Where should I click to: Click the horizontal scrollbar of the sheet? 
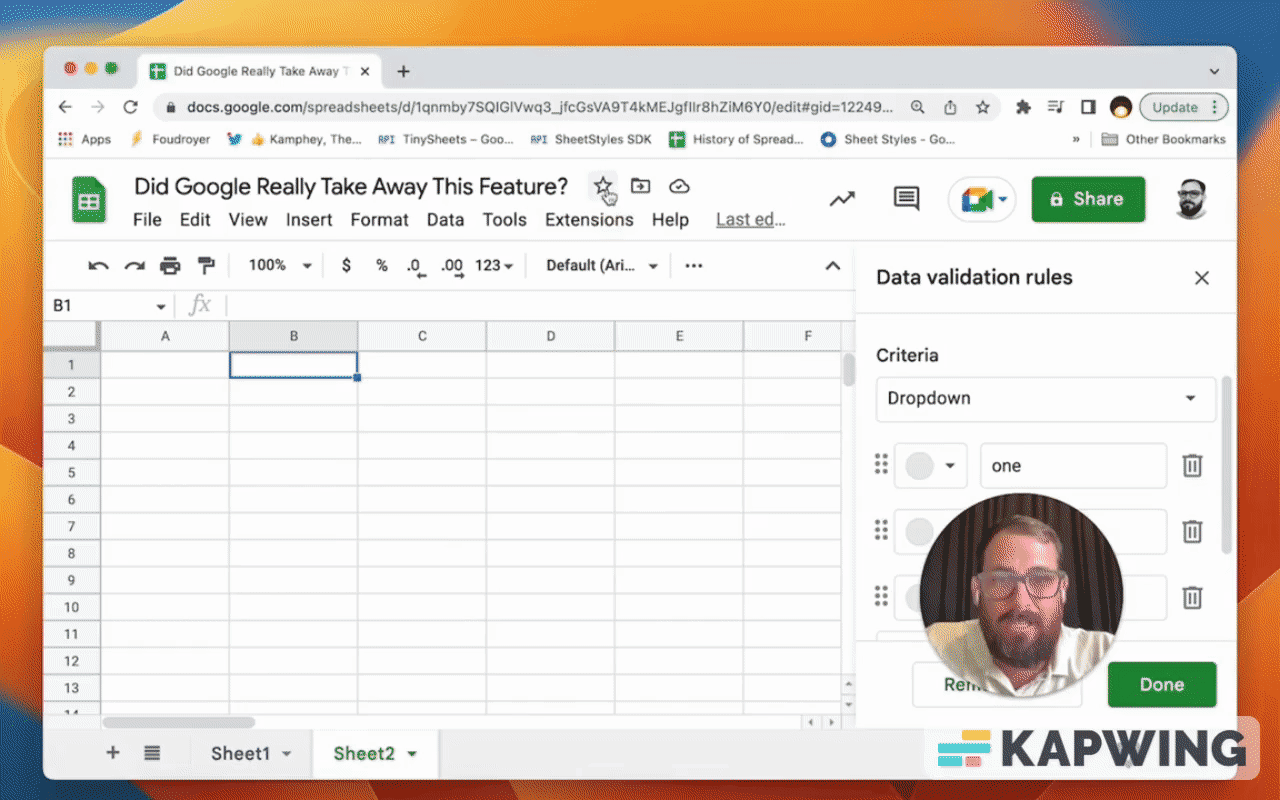point(179,722)
